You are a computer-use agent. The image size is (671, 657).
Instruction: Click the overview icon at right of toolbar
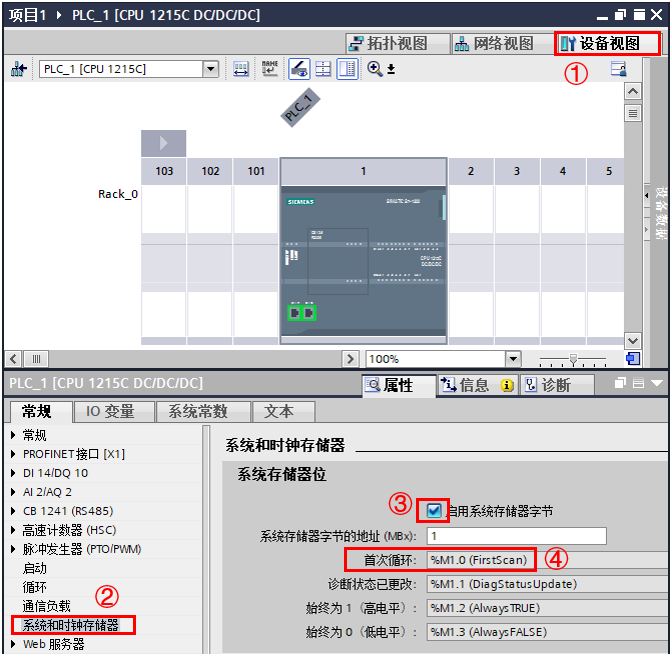coord(618,68)
